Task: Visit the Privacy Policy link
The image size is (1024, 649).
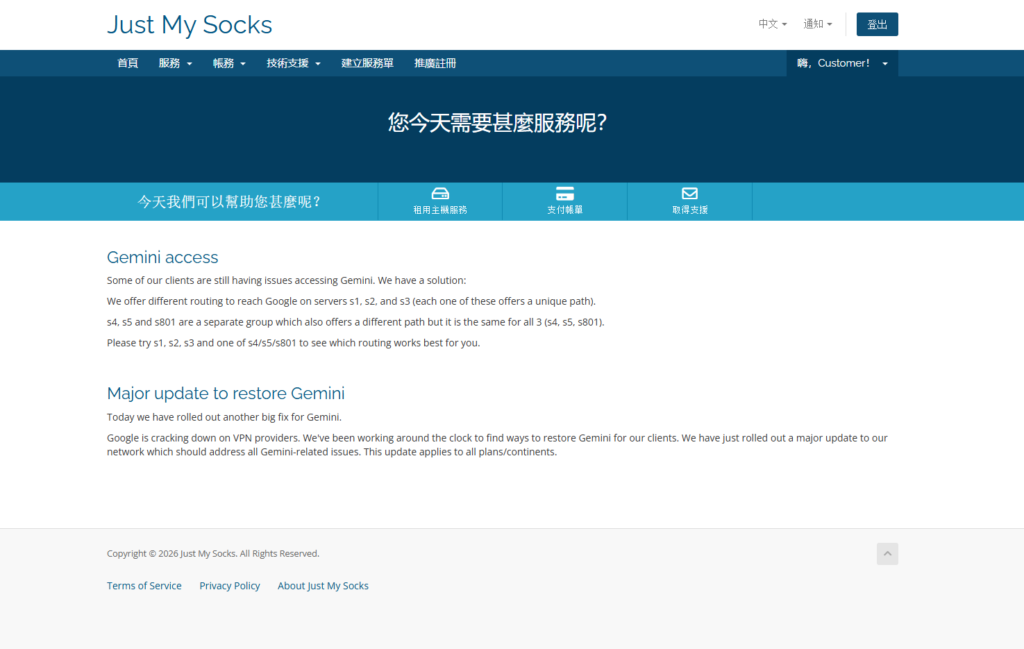Action: point(229,586)
